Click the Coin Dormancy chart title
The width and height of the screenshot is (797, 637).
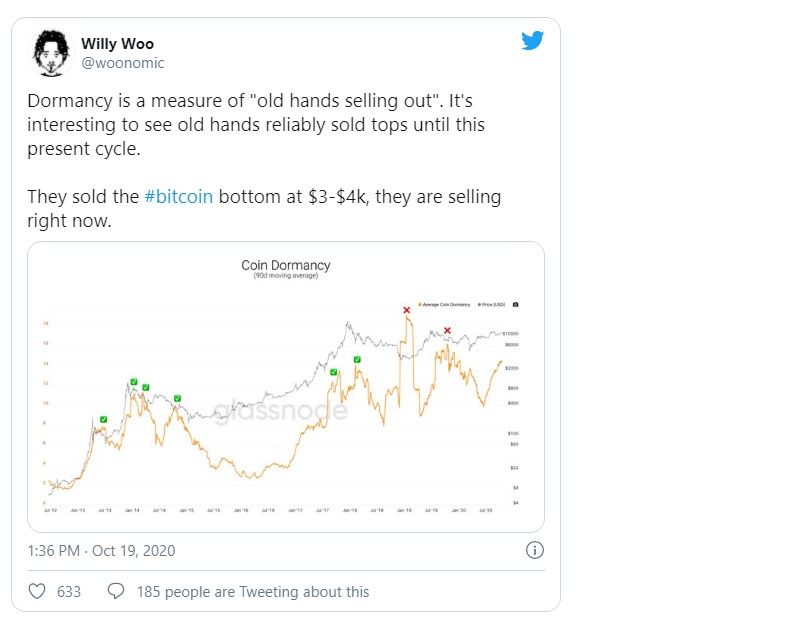click(x=285, y=265)
